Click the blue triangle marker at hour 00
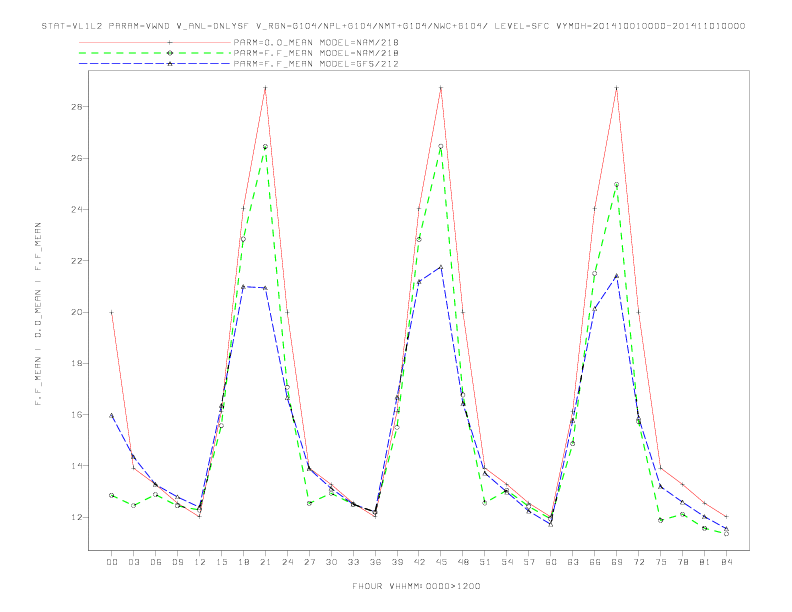Screen dimensions: 792x612 pyautogui.click(x=112, y=415)
